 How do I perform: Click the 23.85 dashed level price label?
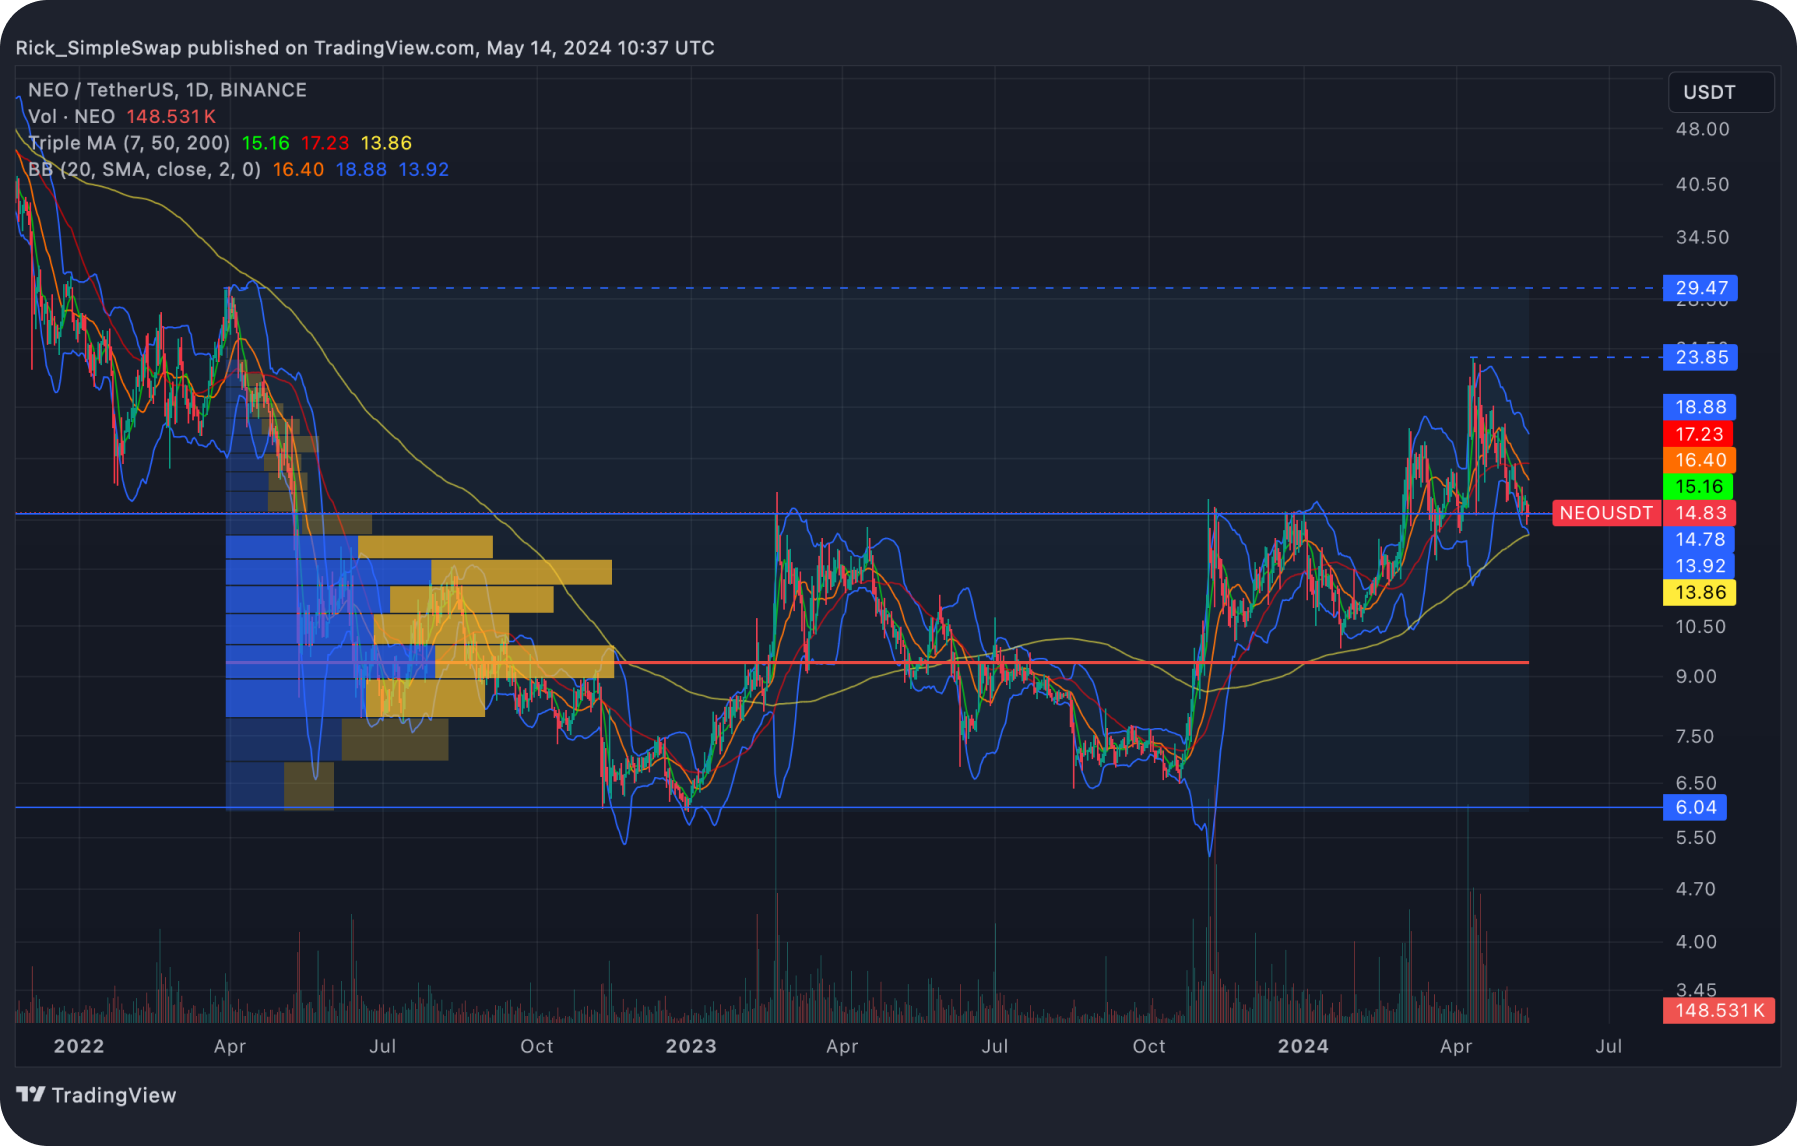pos(1699,357)
